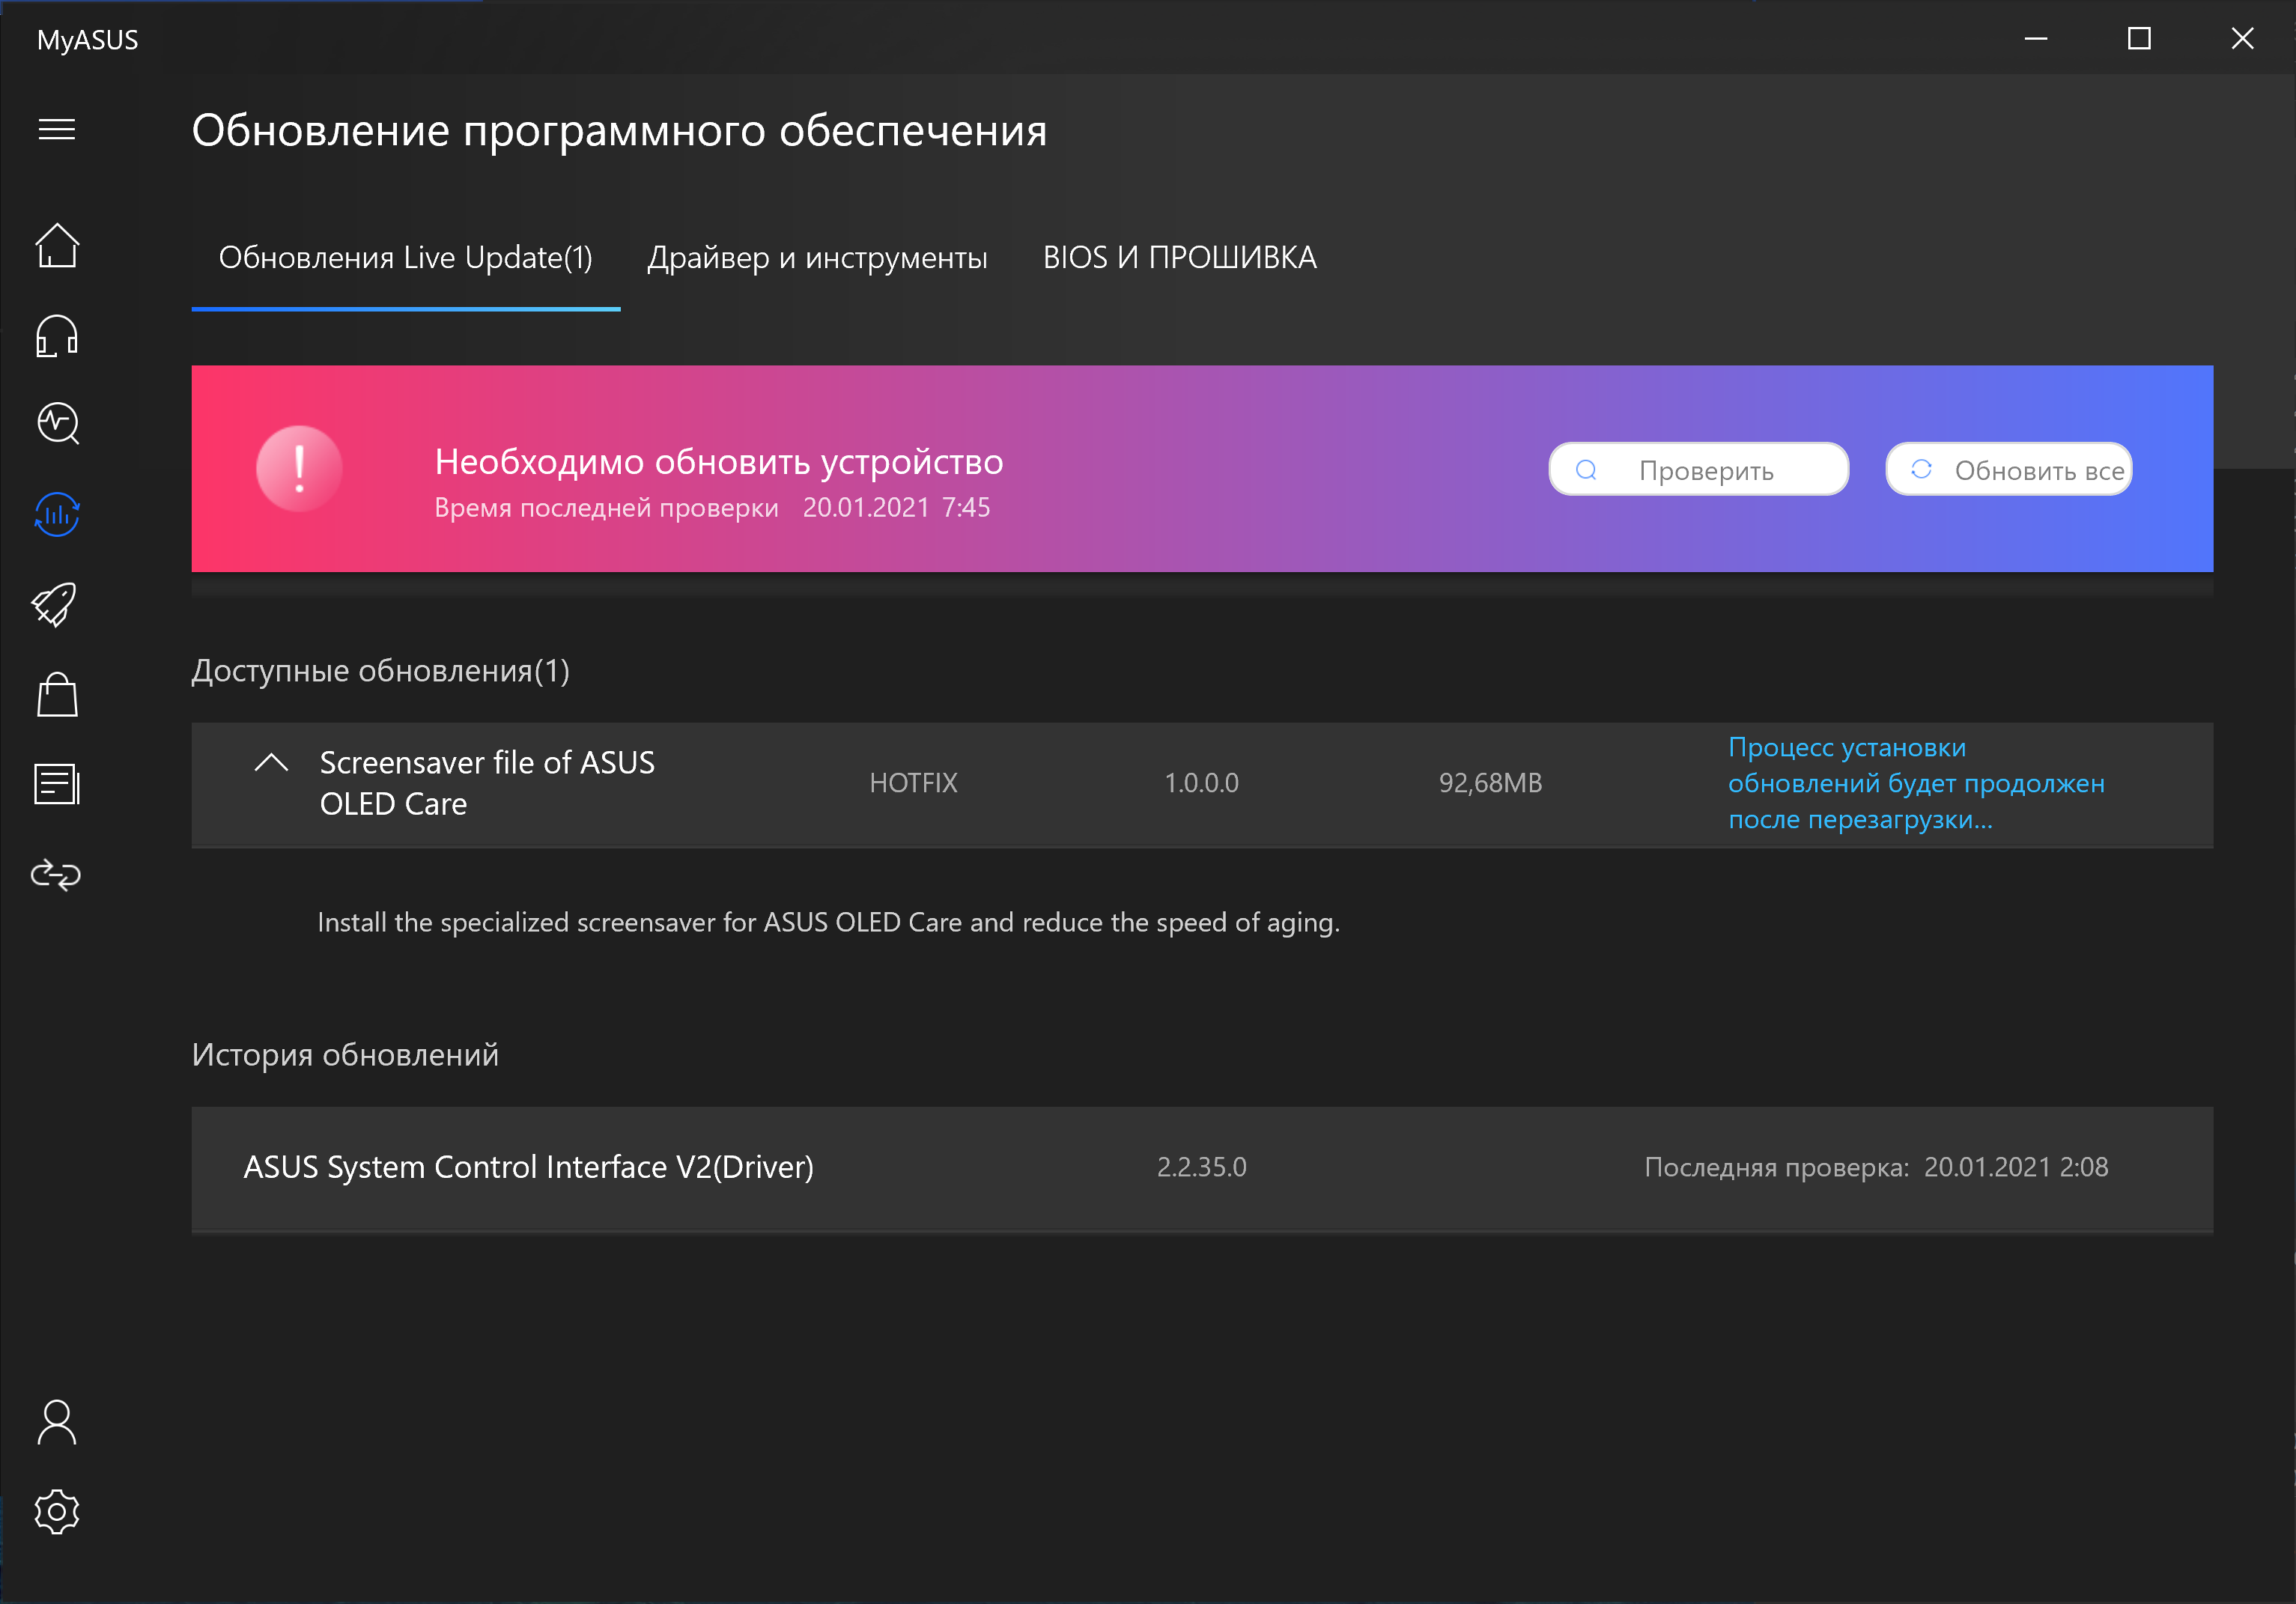Open the shopping bag deals icon
The width and height of the screenshot is (2296, 1604).
tap(57, 694)
